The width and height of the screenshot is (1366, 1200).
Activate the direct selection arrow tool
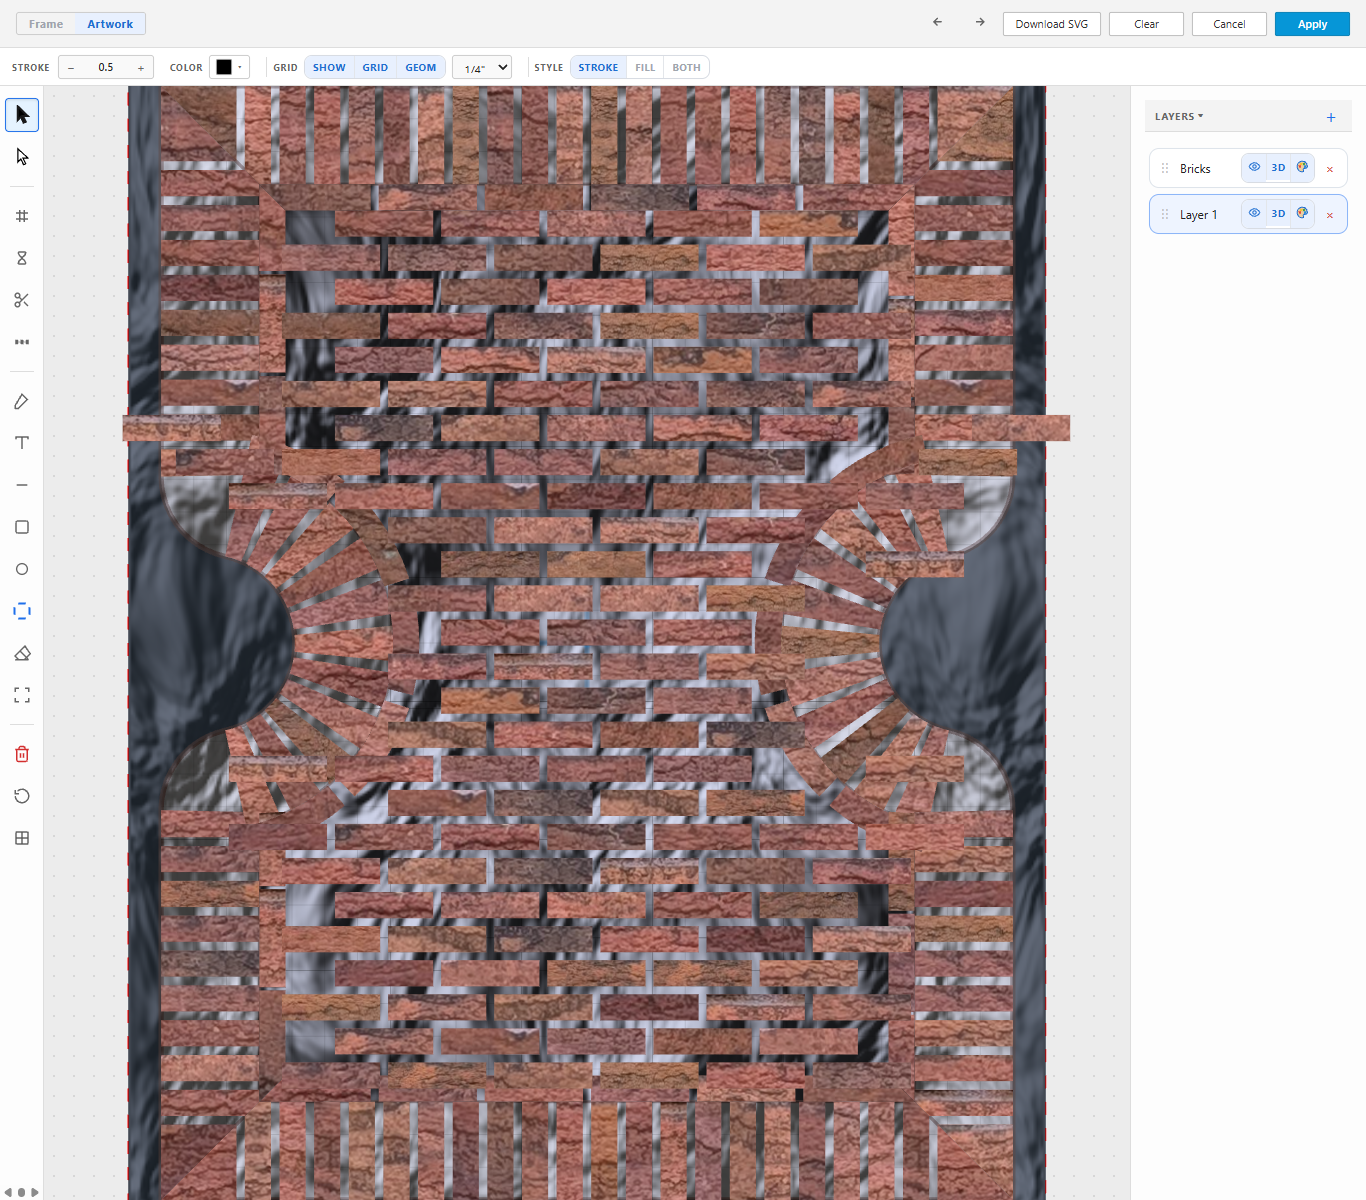tap(22, 157)
